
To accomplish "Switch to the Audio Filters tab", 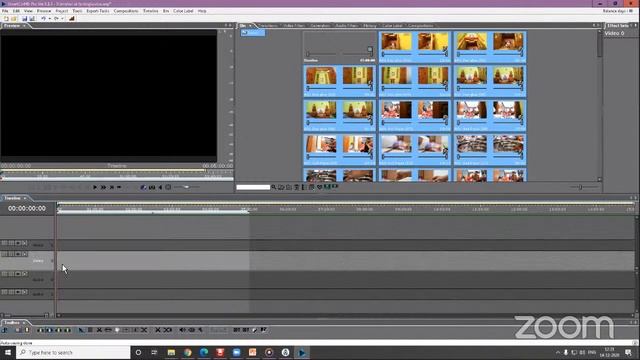I will click(346, 26).
